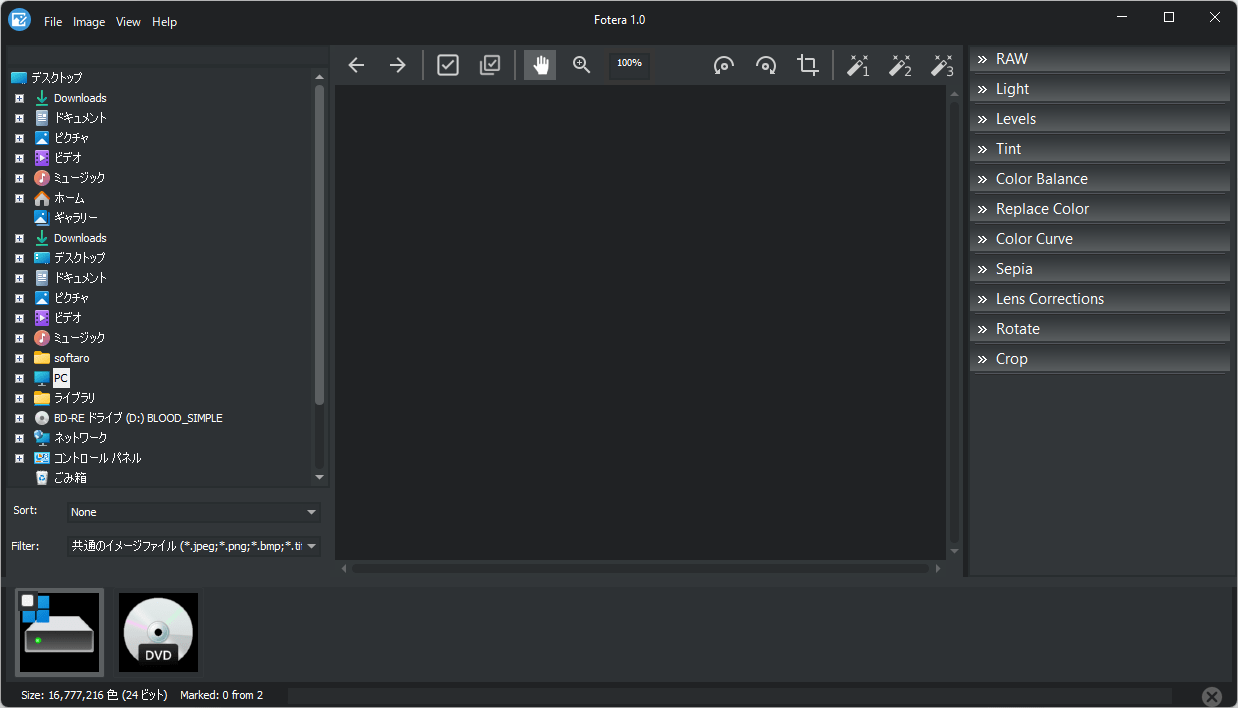This screenshot has height=708, width=1238.
Task: Toggle mark all images checkbox button
Action: [x=490, y=65]
